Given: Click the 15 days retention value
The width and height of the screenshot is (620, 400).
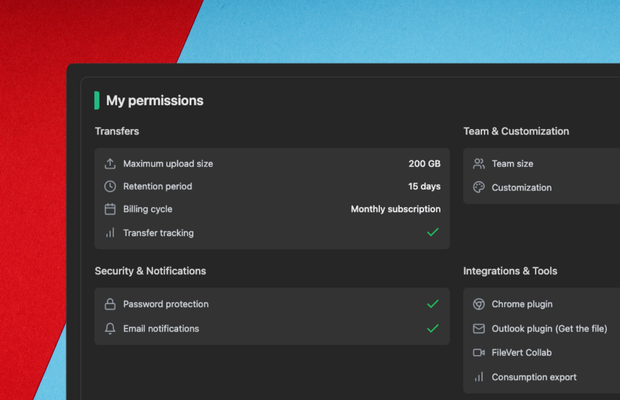Looking at the screenshot, I should [x=424, y=187].
